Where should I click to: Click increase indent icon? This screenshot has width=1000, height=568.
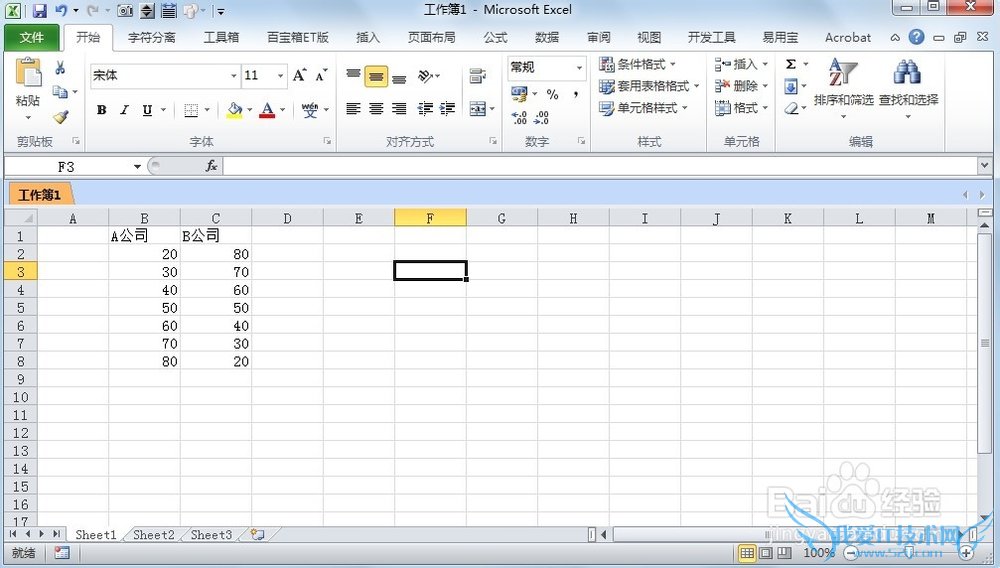click(x=448, y=109)
